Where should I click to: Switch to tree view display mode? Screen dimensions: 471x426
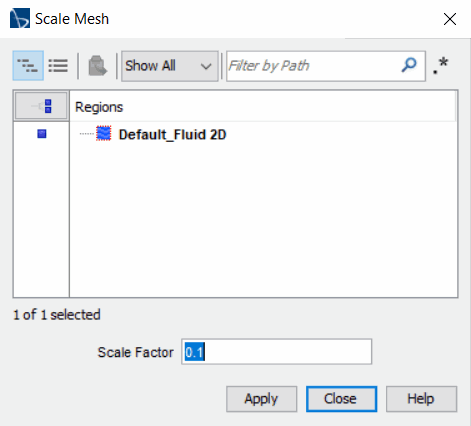click(28, 66)
